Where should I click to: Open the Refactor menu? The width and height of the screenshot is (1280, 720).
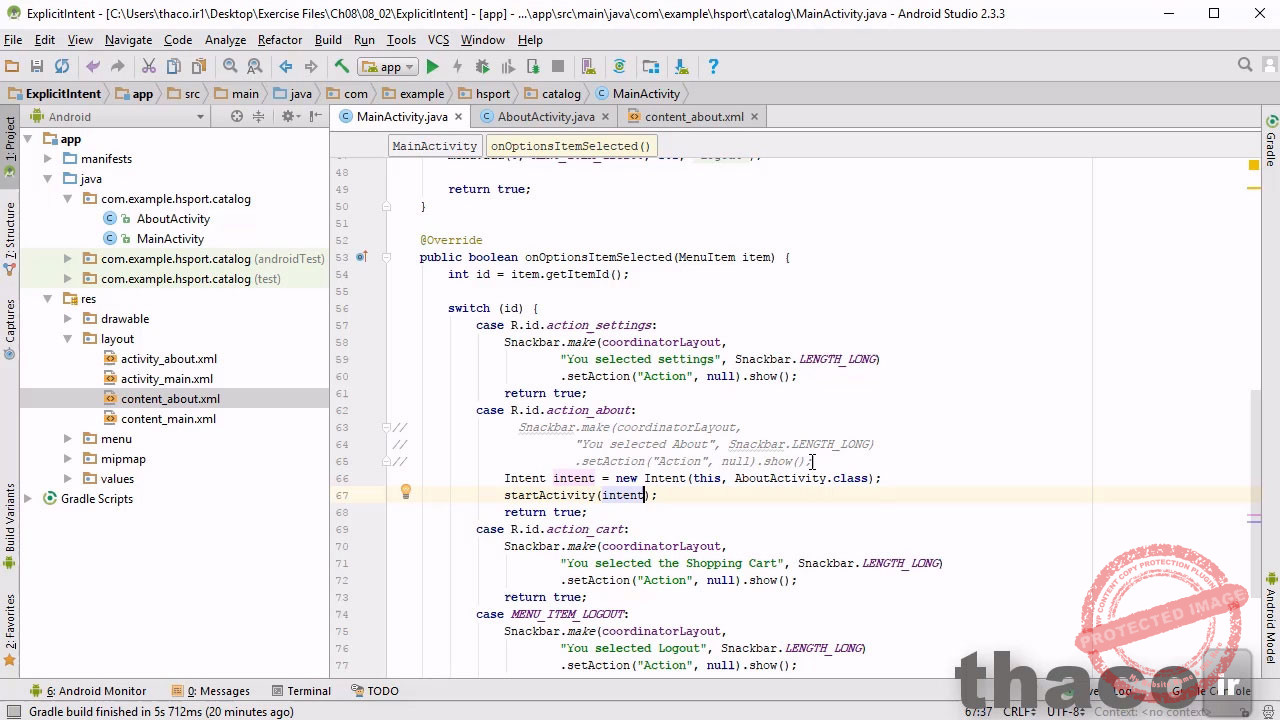279,40
